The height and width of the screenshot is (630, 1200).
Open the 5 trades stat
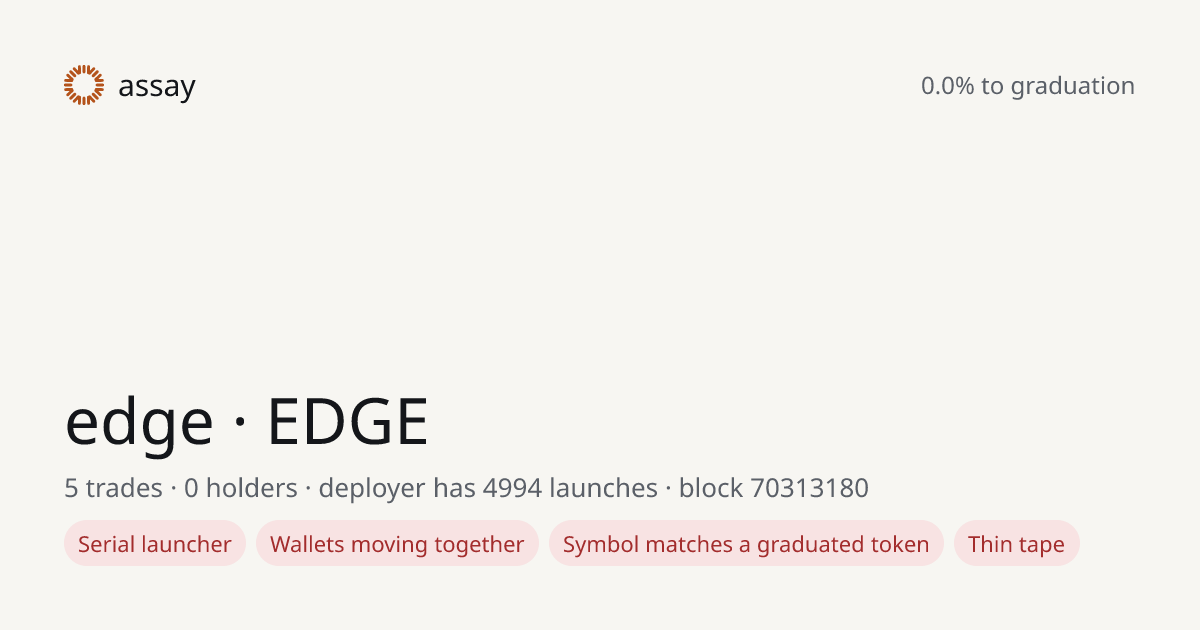[x=113, y=488]
